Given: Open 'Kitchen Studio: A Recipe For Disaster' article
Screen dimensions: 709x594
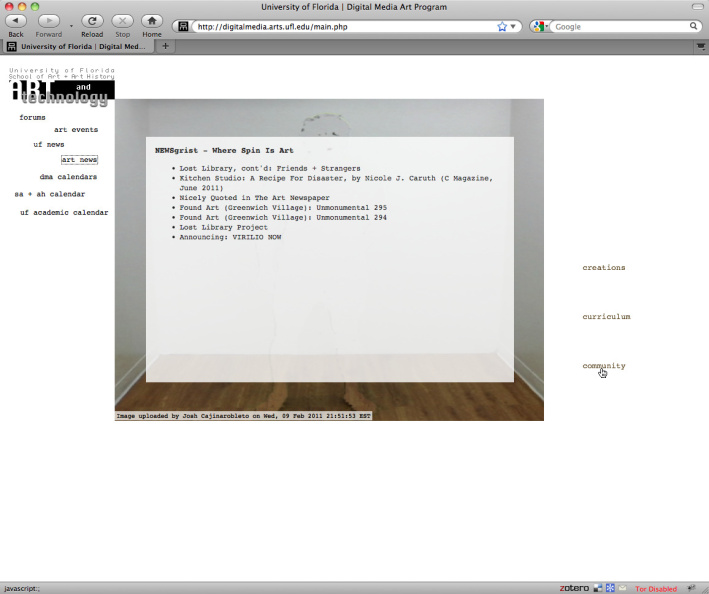Looking at the screenshot, I should [336, 183].
